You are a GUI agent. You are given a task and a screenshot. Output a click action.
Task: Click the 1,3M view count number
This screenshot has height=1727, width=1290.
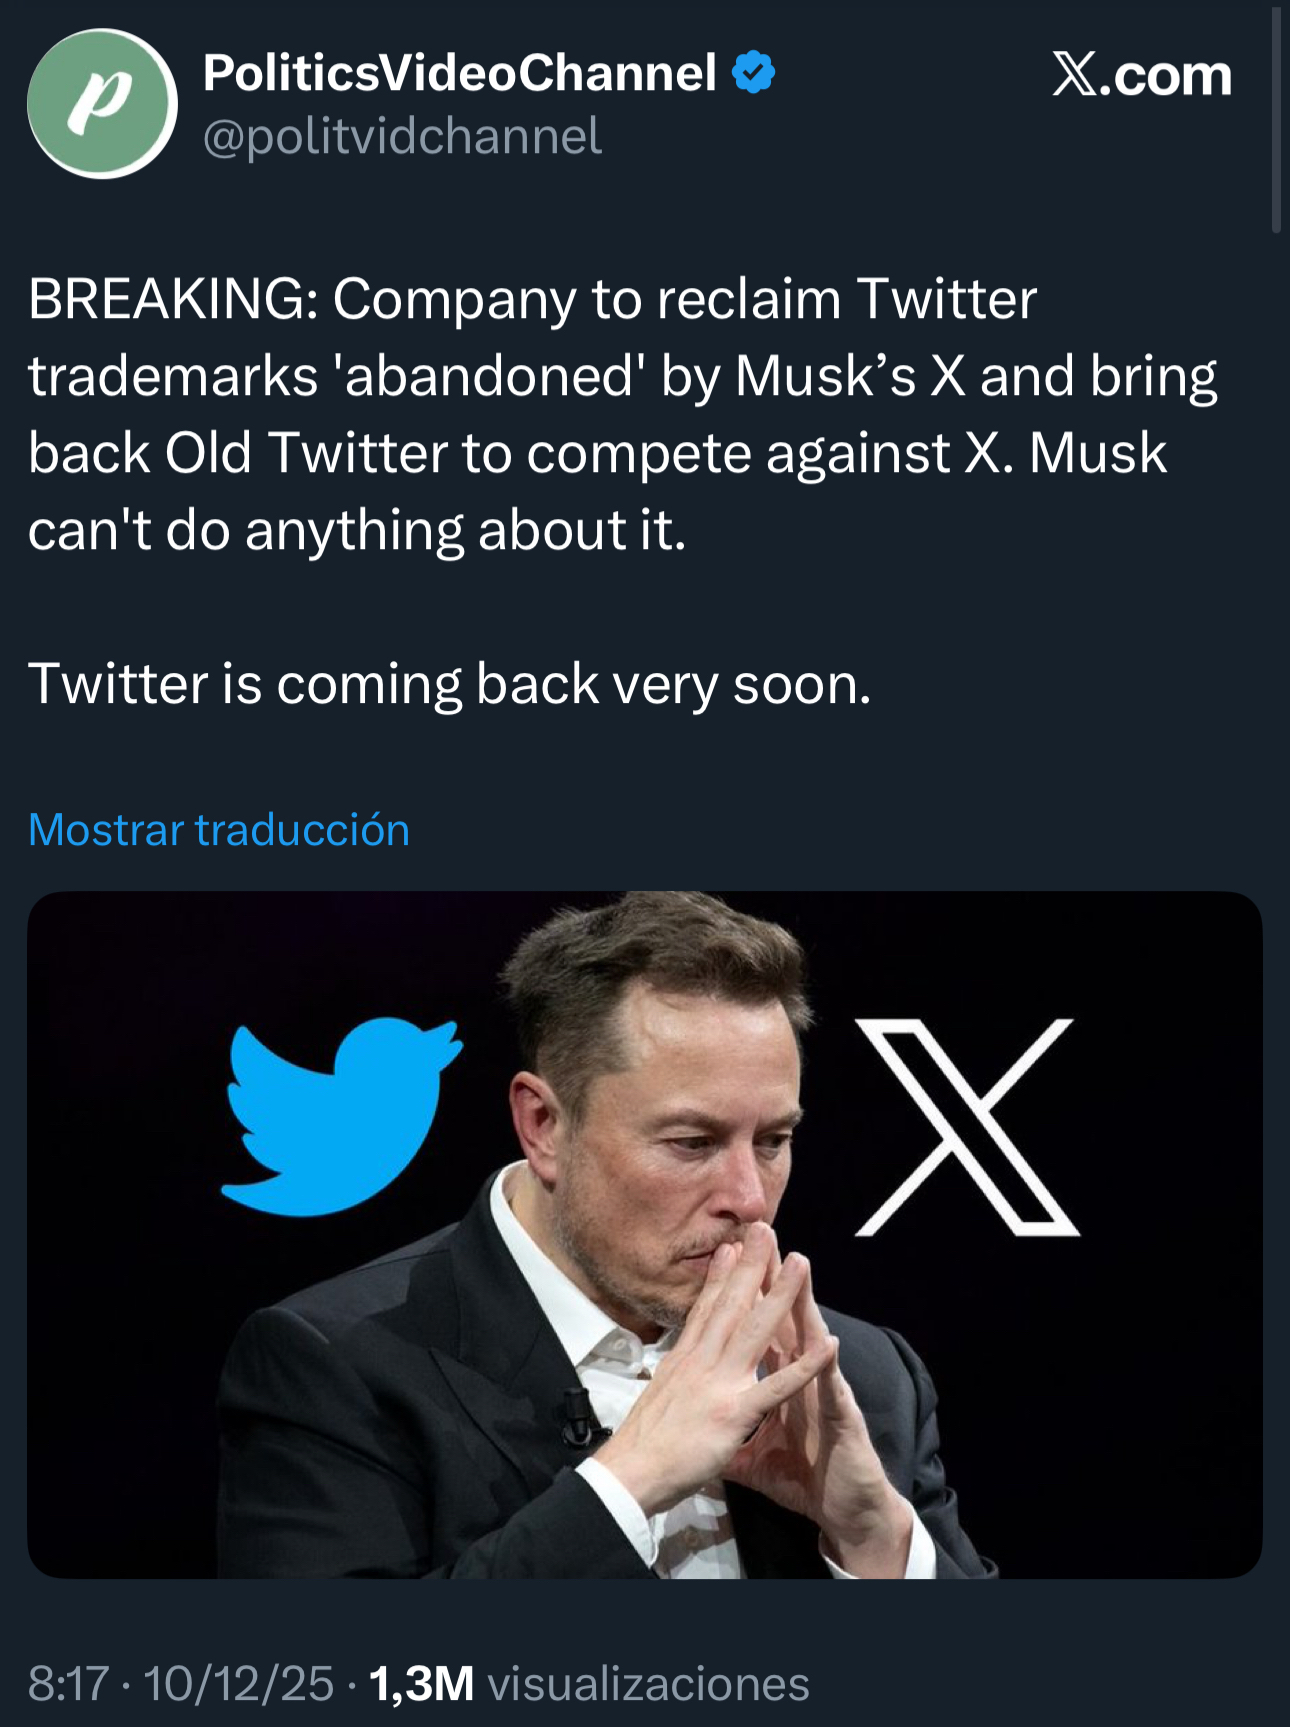point(421,1683)
